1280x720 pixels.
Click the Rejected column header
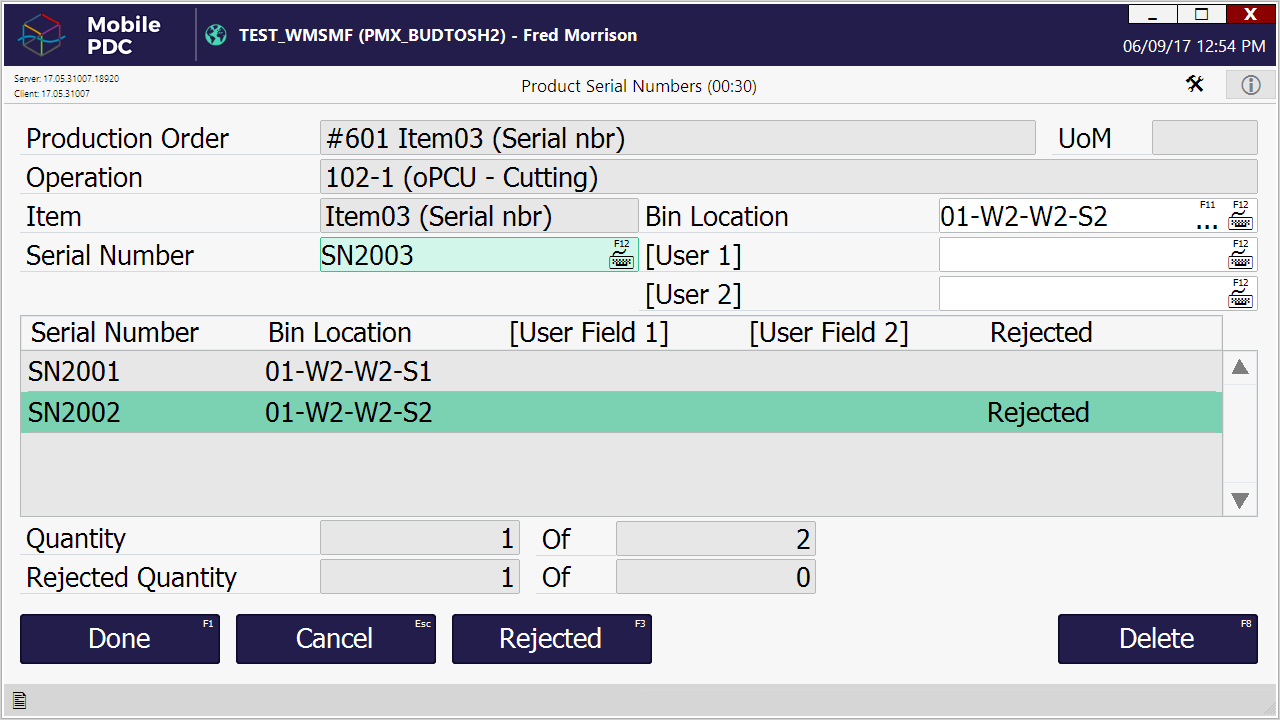point(1040,333)
